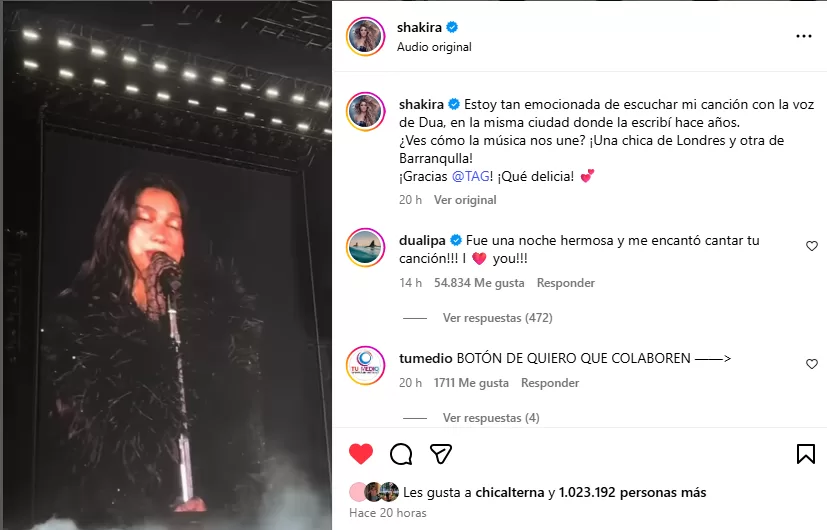Reply to dualipa's comment via Responder
The image size is (827, 530).
point(565,283)
